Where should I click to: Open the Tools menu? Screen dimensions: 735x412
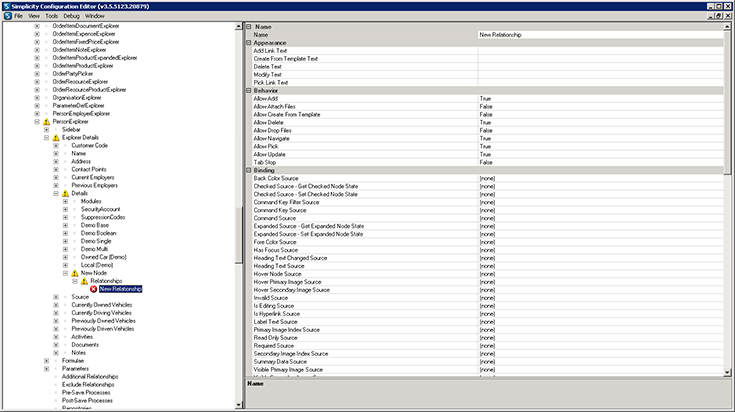(52, 16)
